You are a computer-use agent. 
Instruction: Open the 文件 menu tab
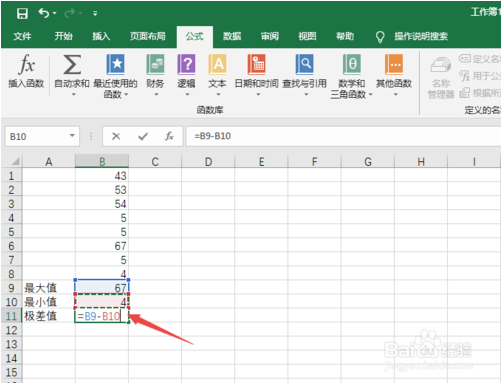tap(22, 36)
